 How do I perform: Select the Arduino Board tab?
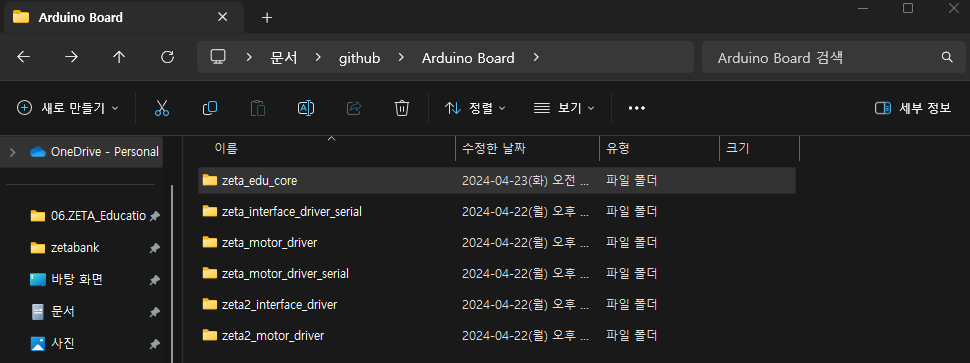(124, 17)
